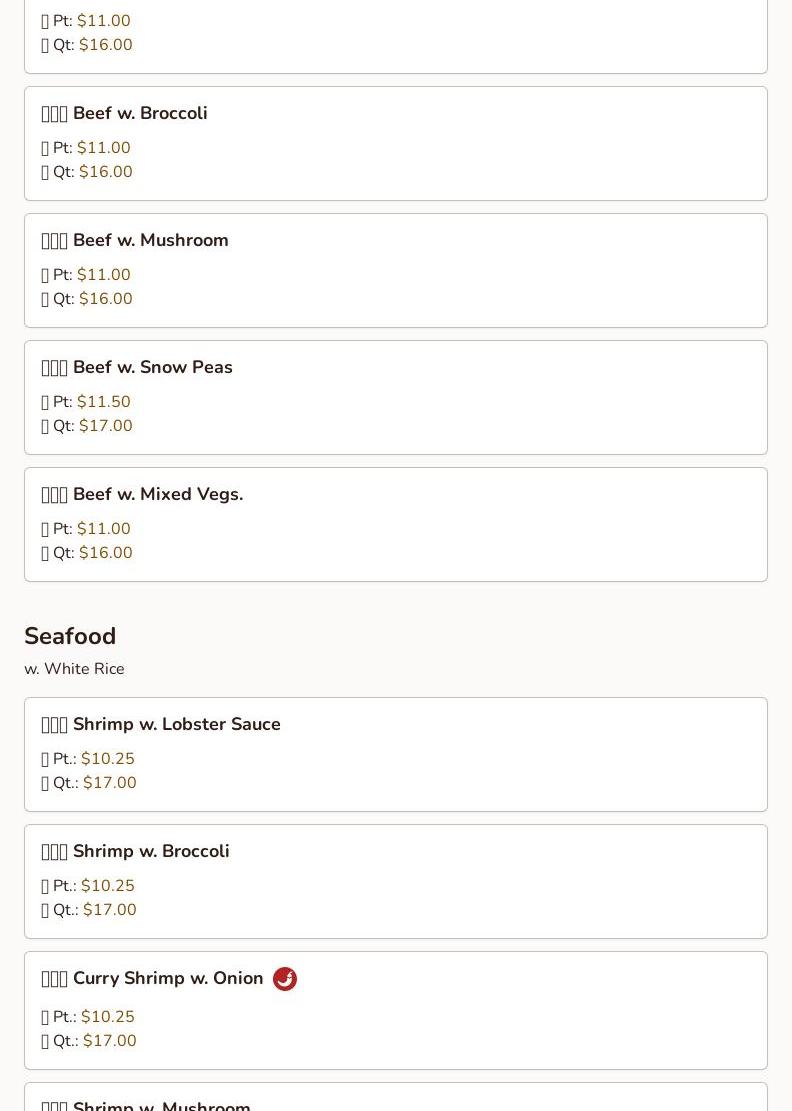This screenshot has height=1111, width=792.
Task: Open the Beef w. Broccoli item
Action: point(140,114)
